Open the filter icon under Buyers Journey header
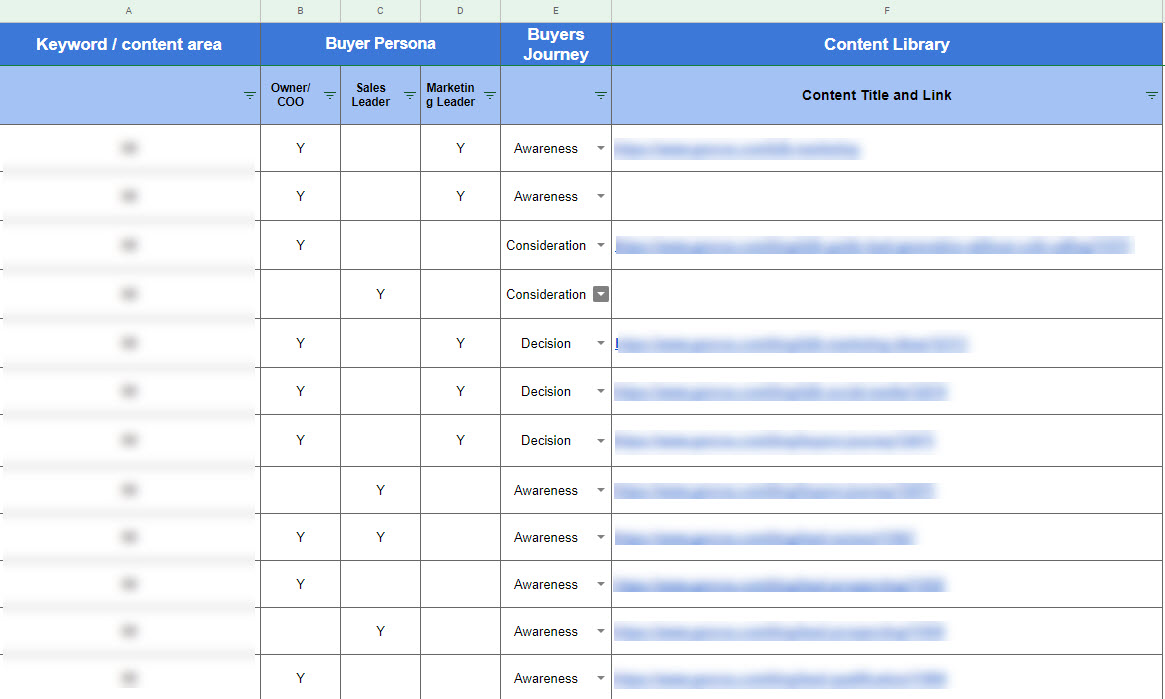 tap(600, 95)
